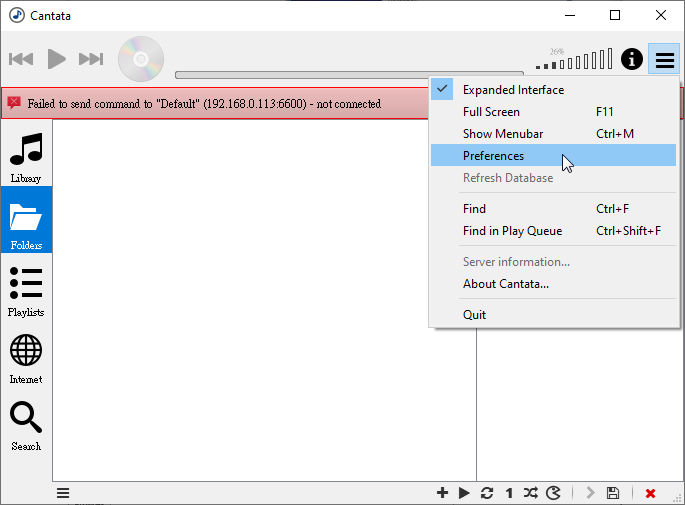Click the CD album cover placeholder
685x505 pixels.
pos(141,59)
